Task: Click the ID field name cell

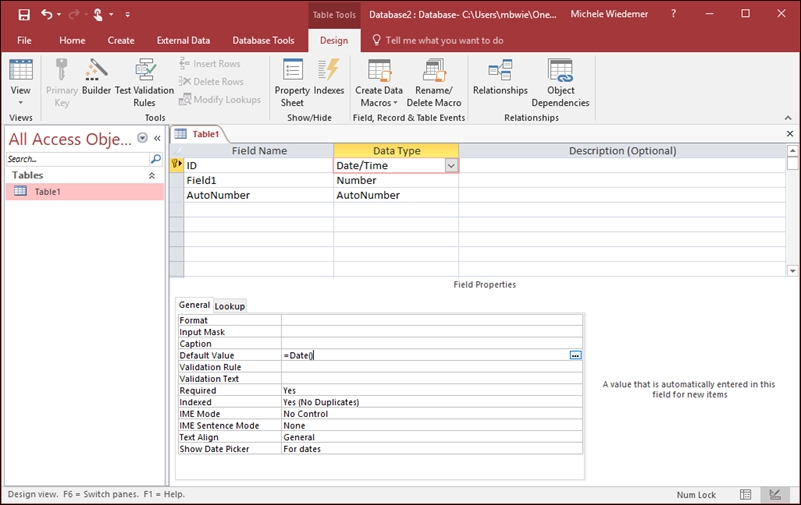Action: pos(258,165)
